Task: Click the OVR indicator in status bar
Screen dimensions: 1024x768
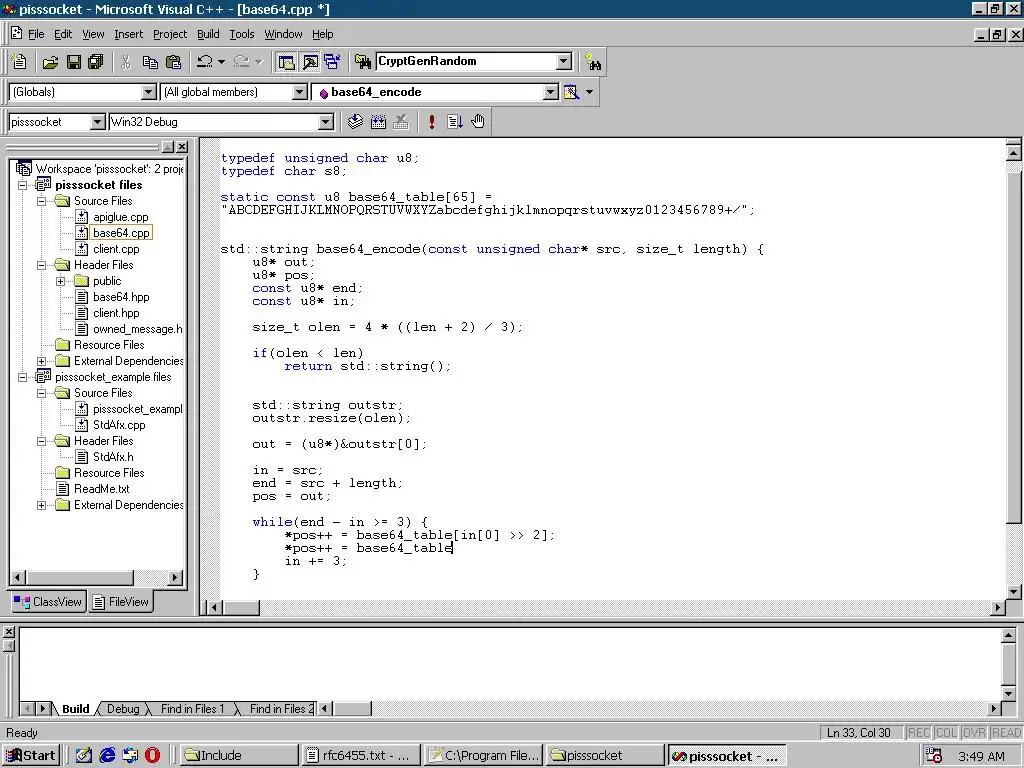Action: coord(974,733)
